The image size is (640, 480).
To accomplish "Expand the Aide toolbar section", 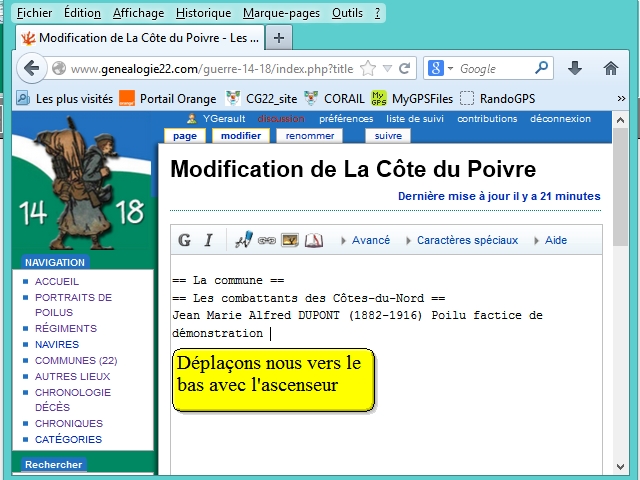I will (550, 240).
